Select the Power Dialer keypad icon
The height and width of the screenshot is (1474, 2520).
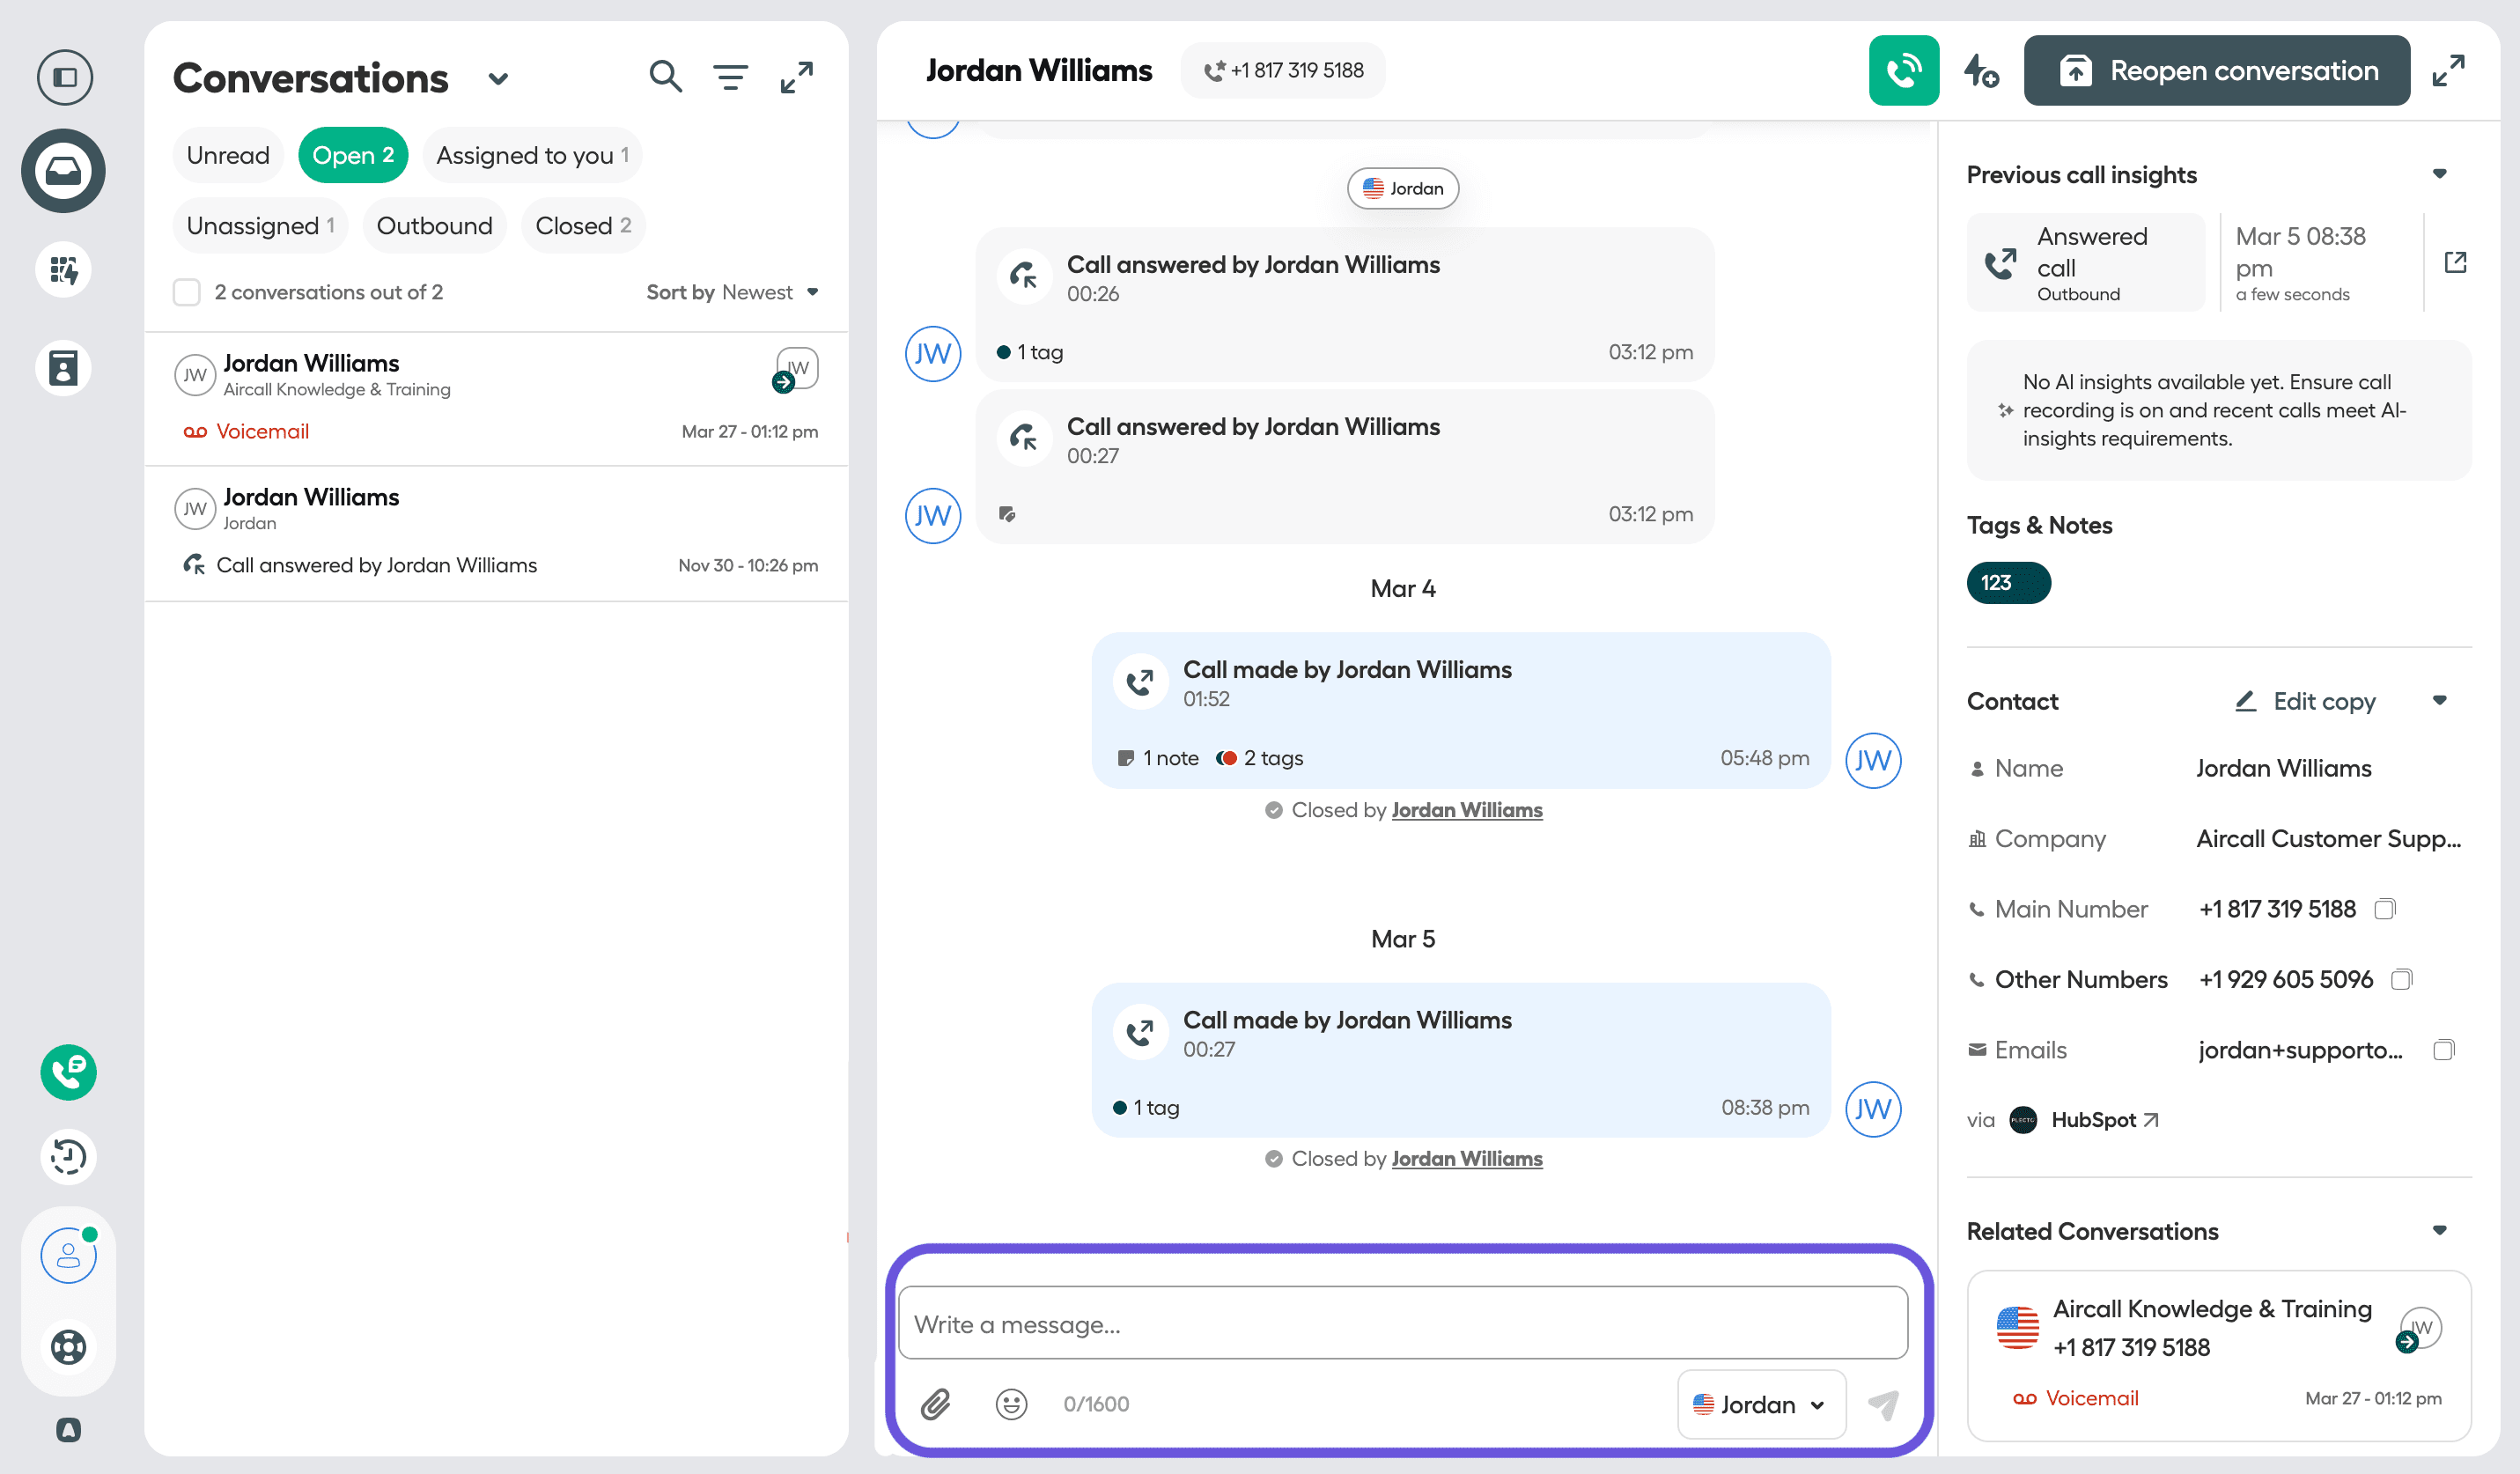tap(63, 269)
